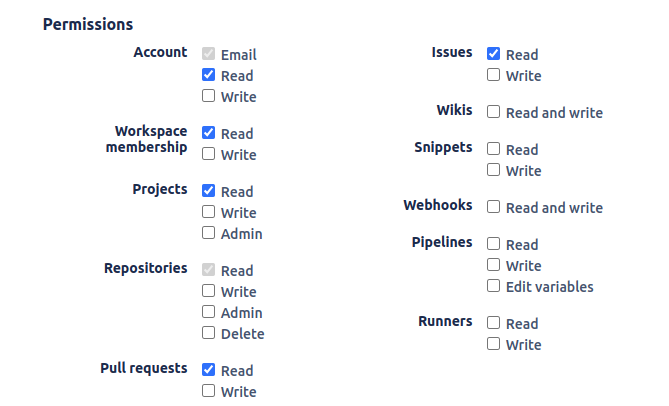Check Webhooks Read and write checkbox
The height and width of the screenshot is (406, 669).
coord(493,207)
